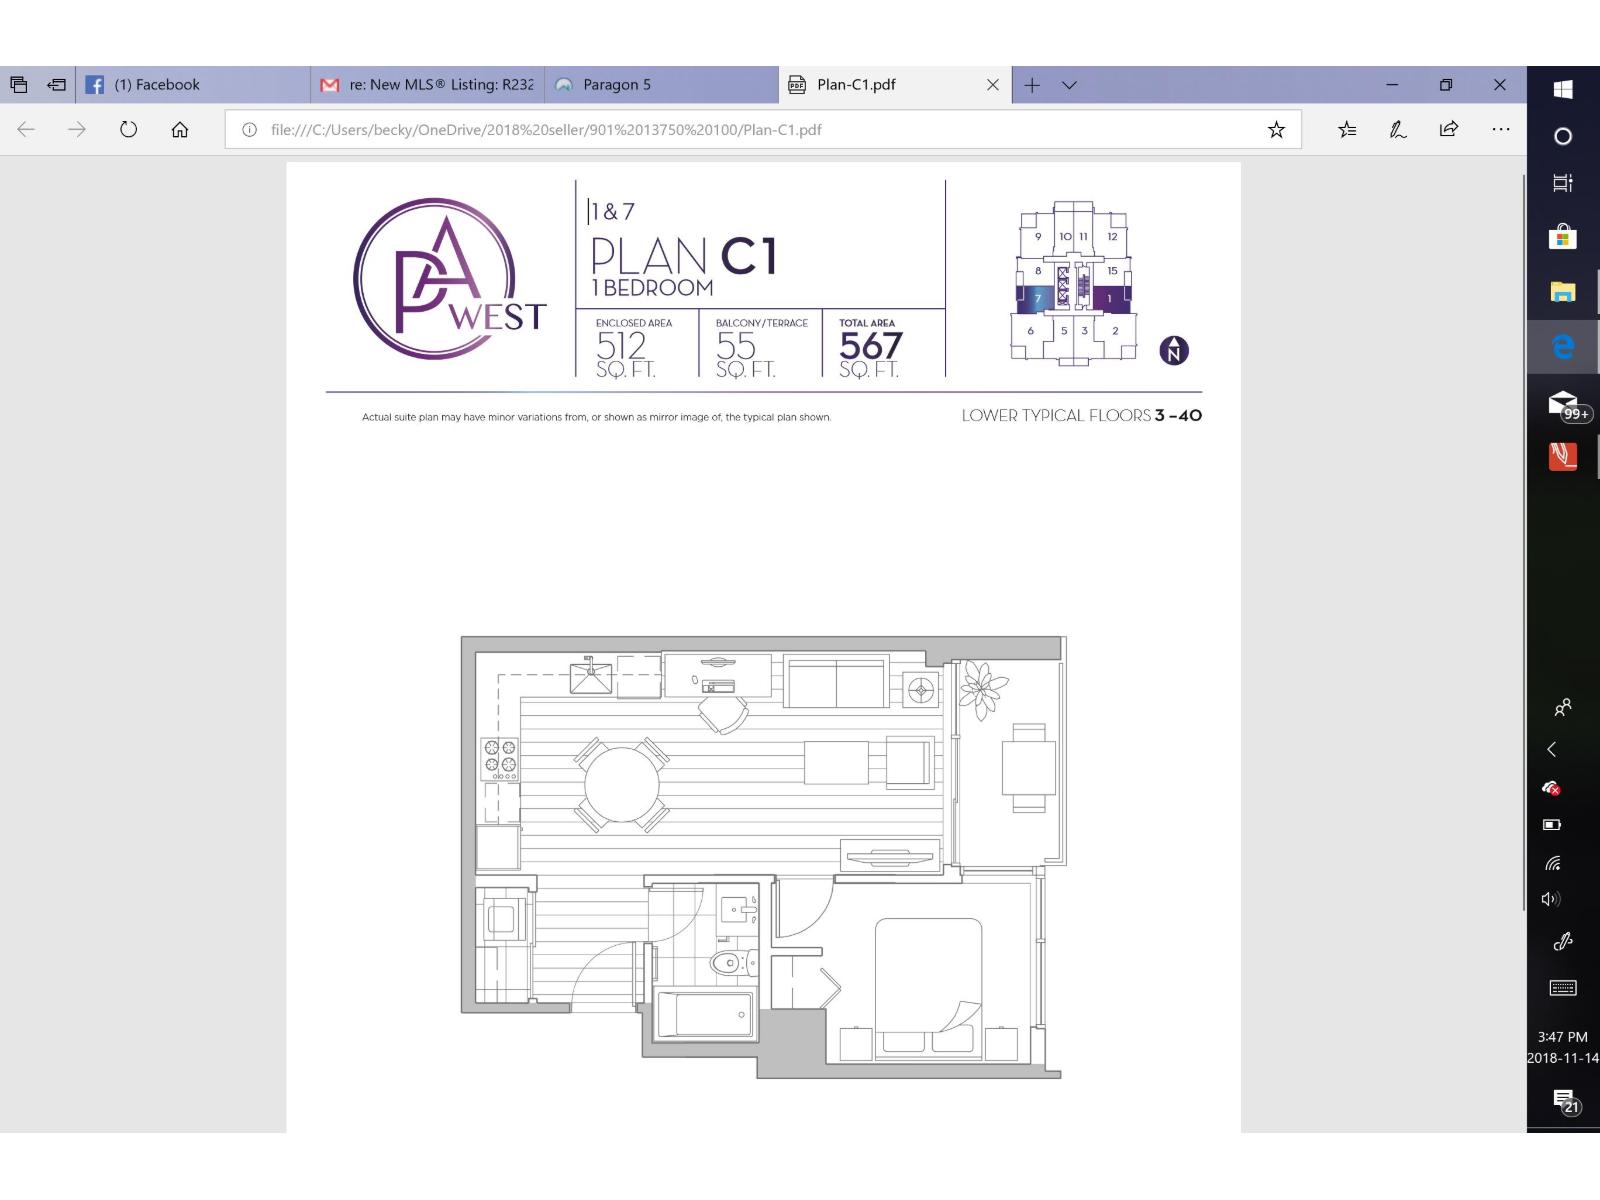Screen dimensions: 1600x1200
Task: Click the Refresh page button
Action: [x=128, y=129]
